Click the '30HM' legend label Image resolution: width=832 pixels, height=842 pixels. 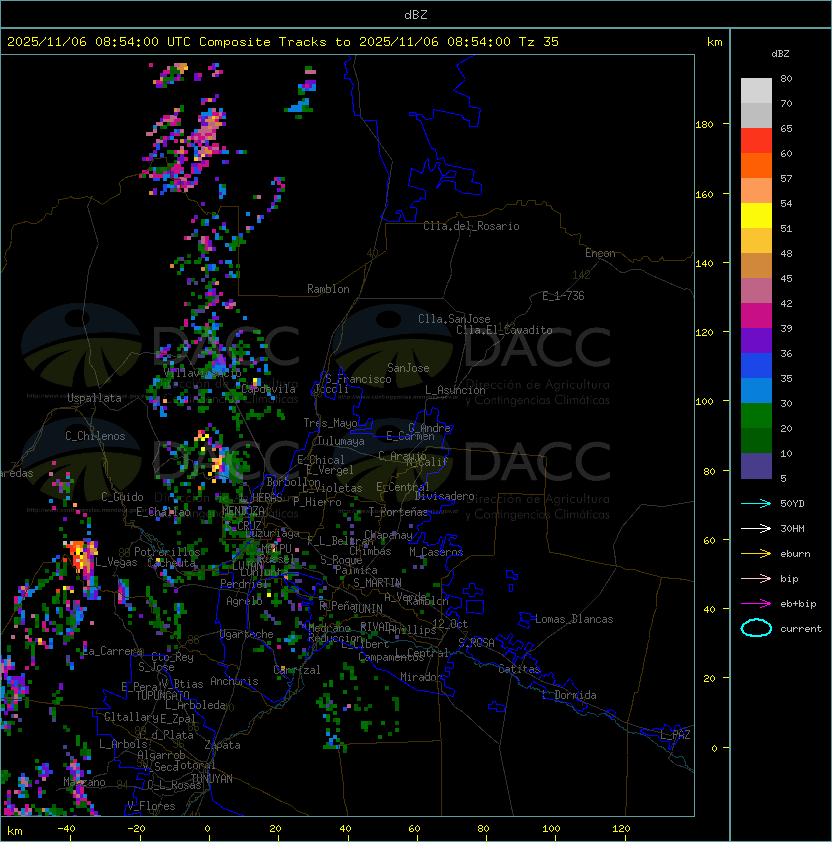(x=792, y=529)
